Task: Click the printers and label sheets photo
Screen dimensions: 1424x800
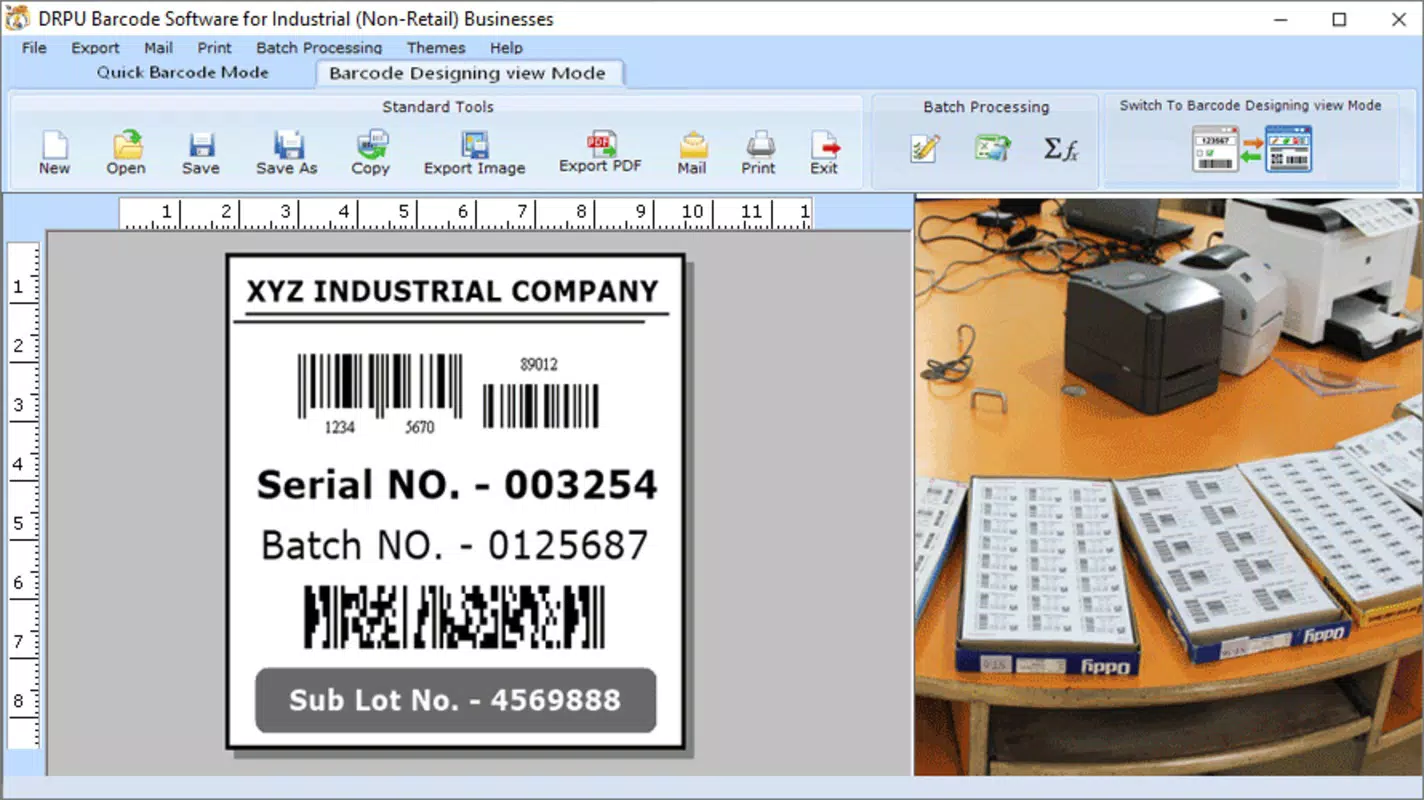Action: click(x=1168, y=486)
